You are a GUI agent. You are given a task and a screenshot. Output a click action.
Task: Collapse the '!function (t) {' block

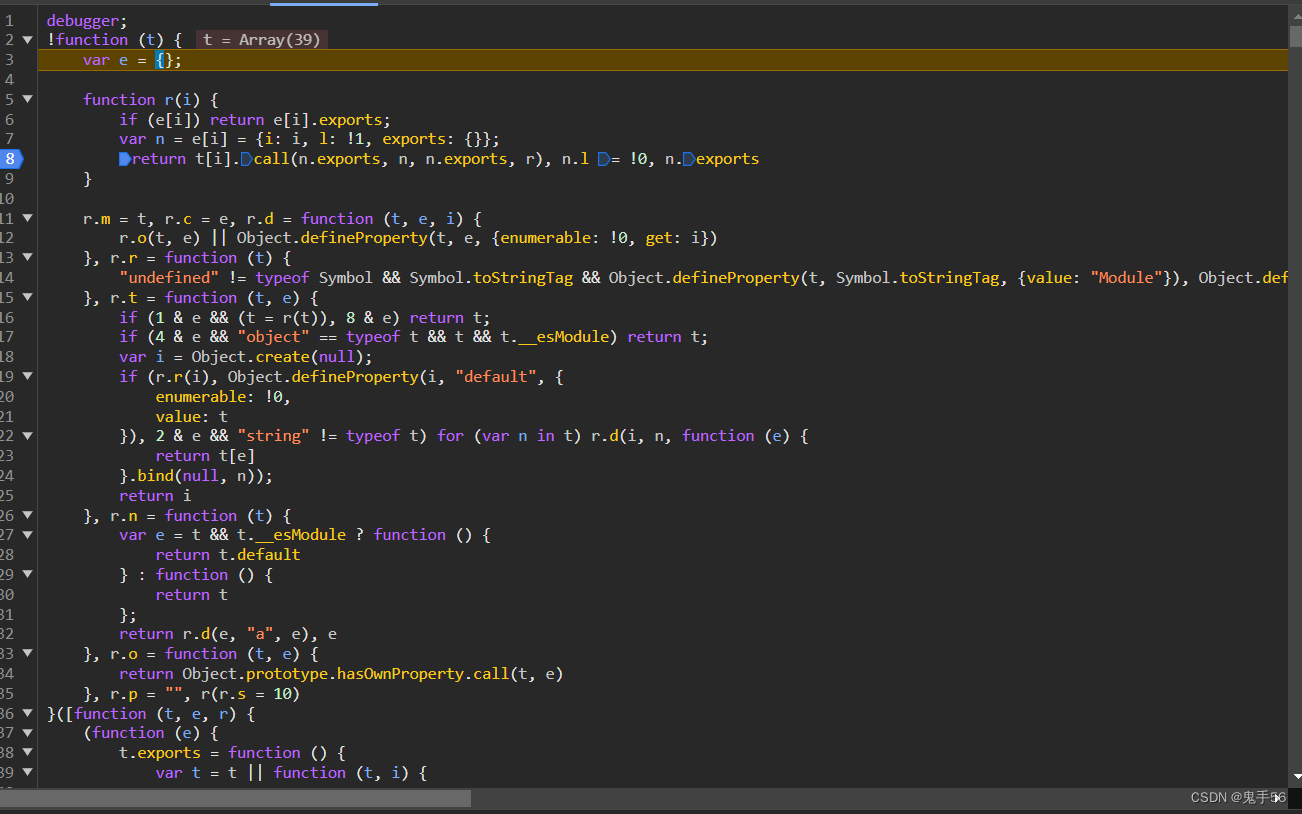click(x=27, y=40)
